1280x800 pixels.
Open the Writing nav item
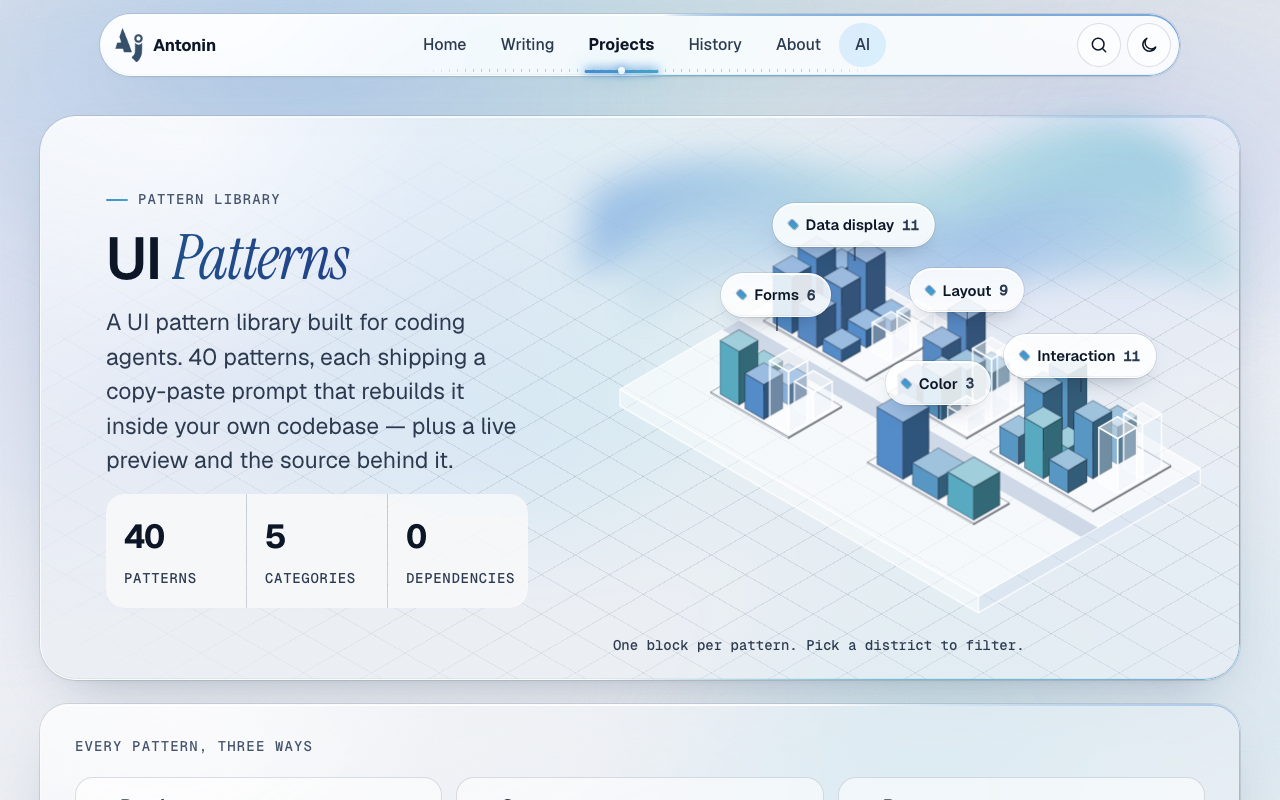click(527, 45)
